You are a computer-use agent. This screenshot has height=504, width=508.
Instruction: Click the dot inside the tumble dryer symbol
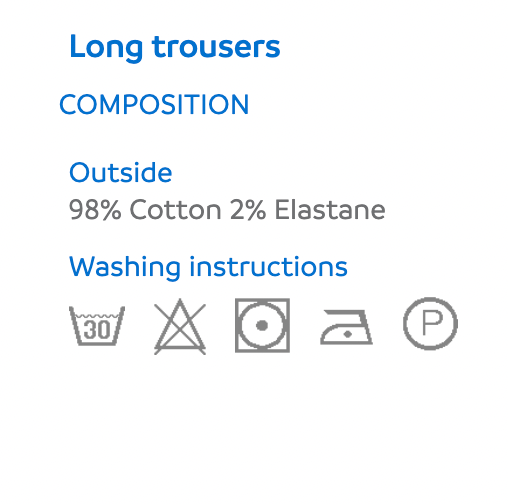click(262, 325)
